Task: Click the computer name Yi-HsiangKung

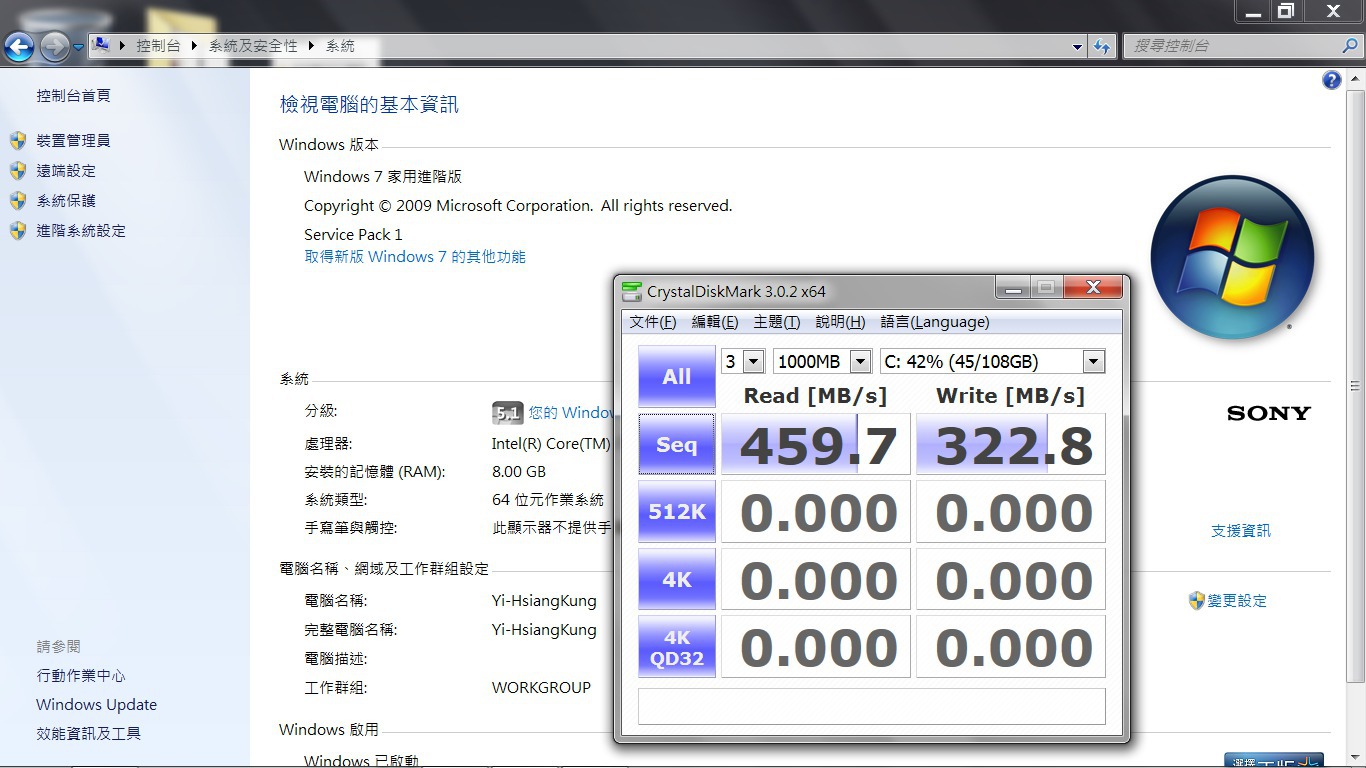Action: 544,601
